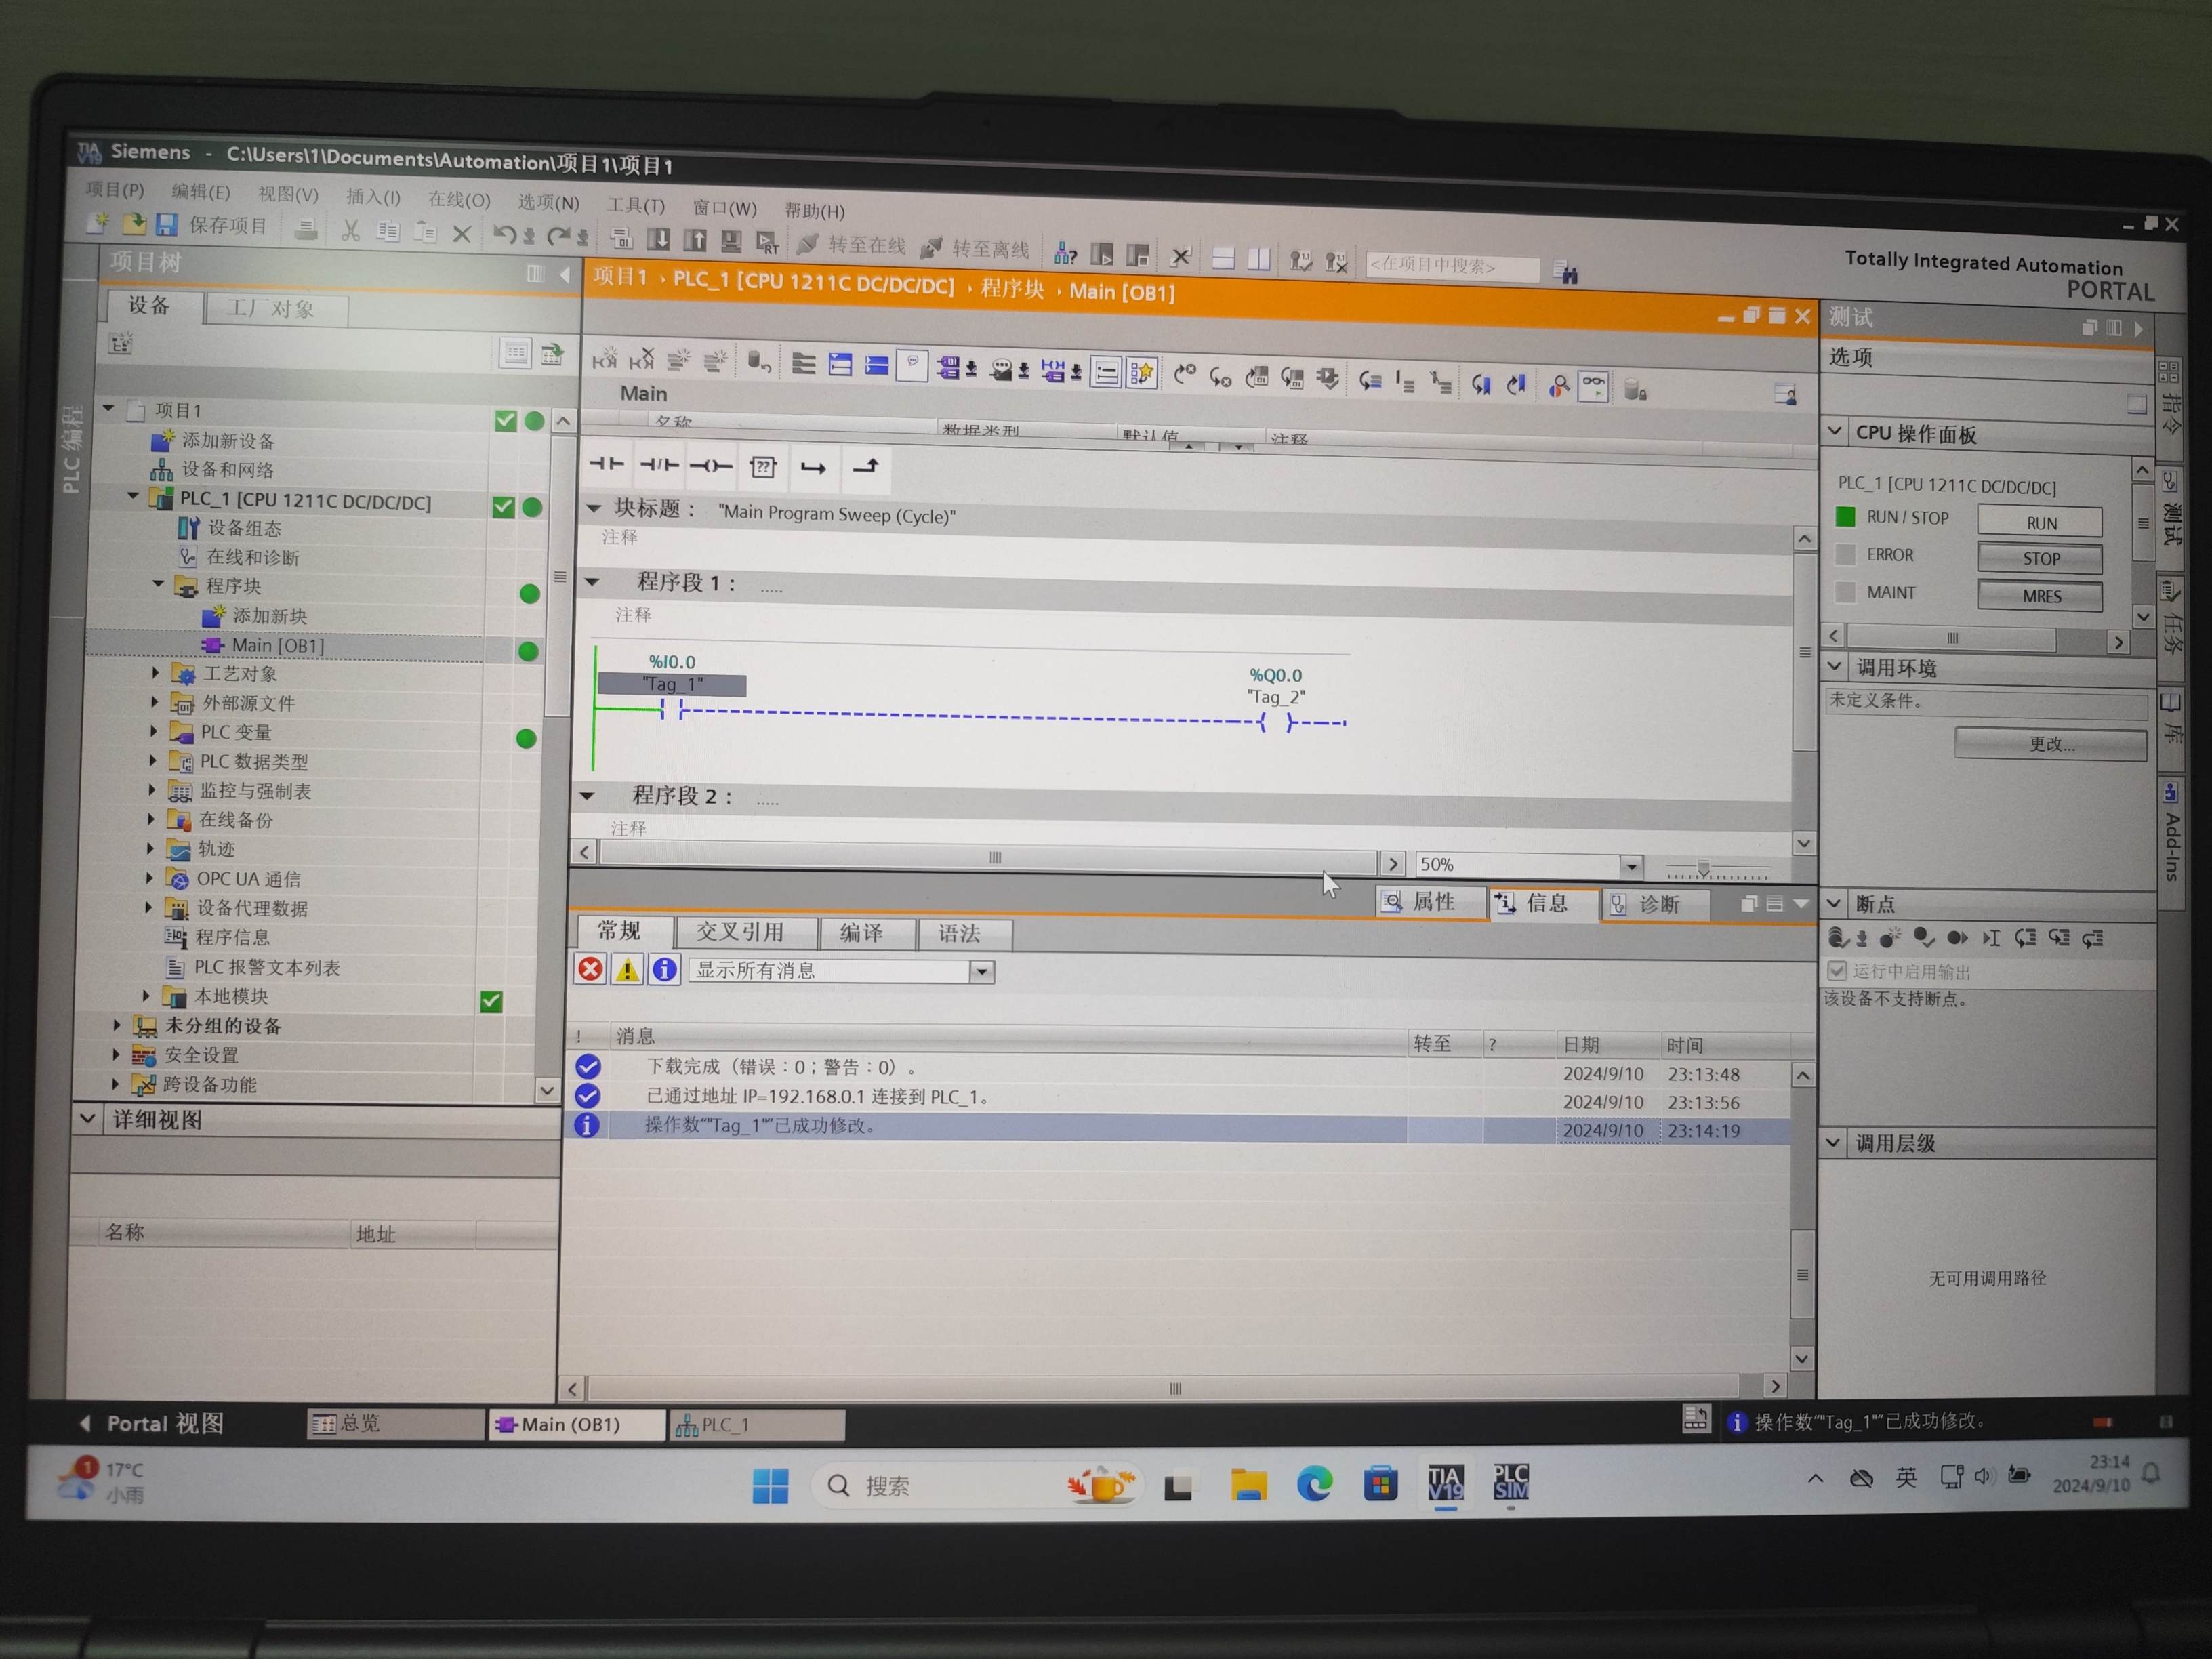
Task: Open the 在线(O) menu
Action: (x=459, y=200)
